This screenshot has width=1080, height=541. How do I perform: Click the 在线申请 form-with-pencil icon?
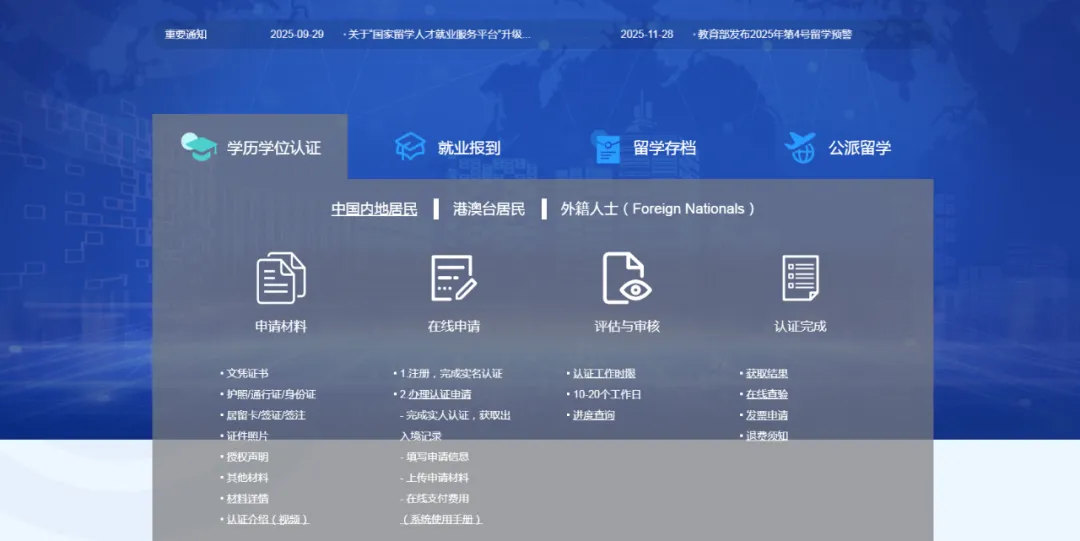pyautogui.click(x=453, y=278)
